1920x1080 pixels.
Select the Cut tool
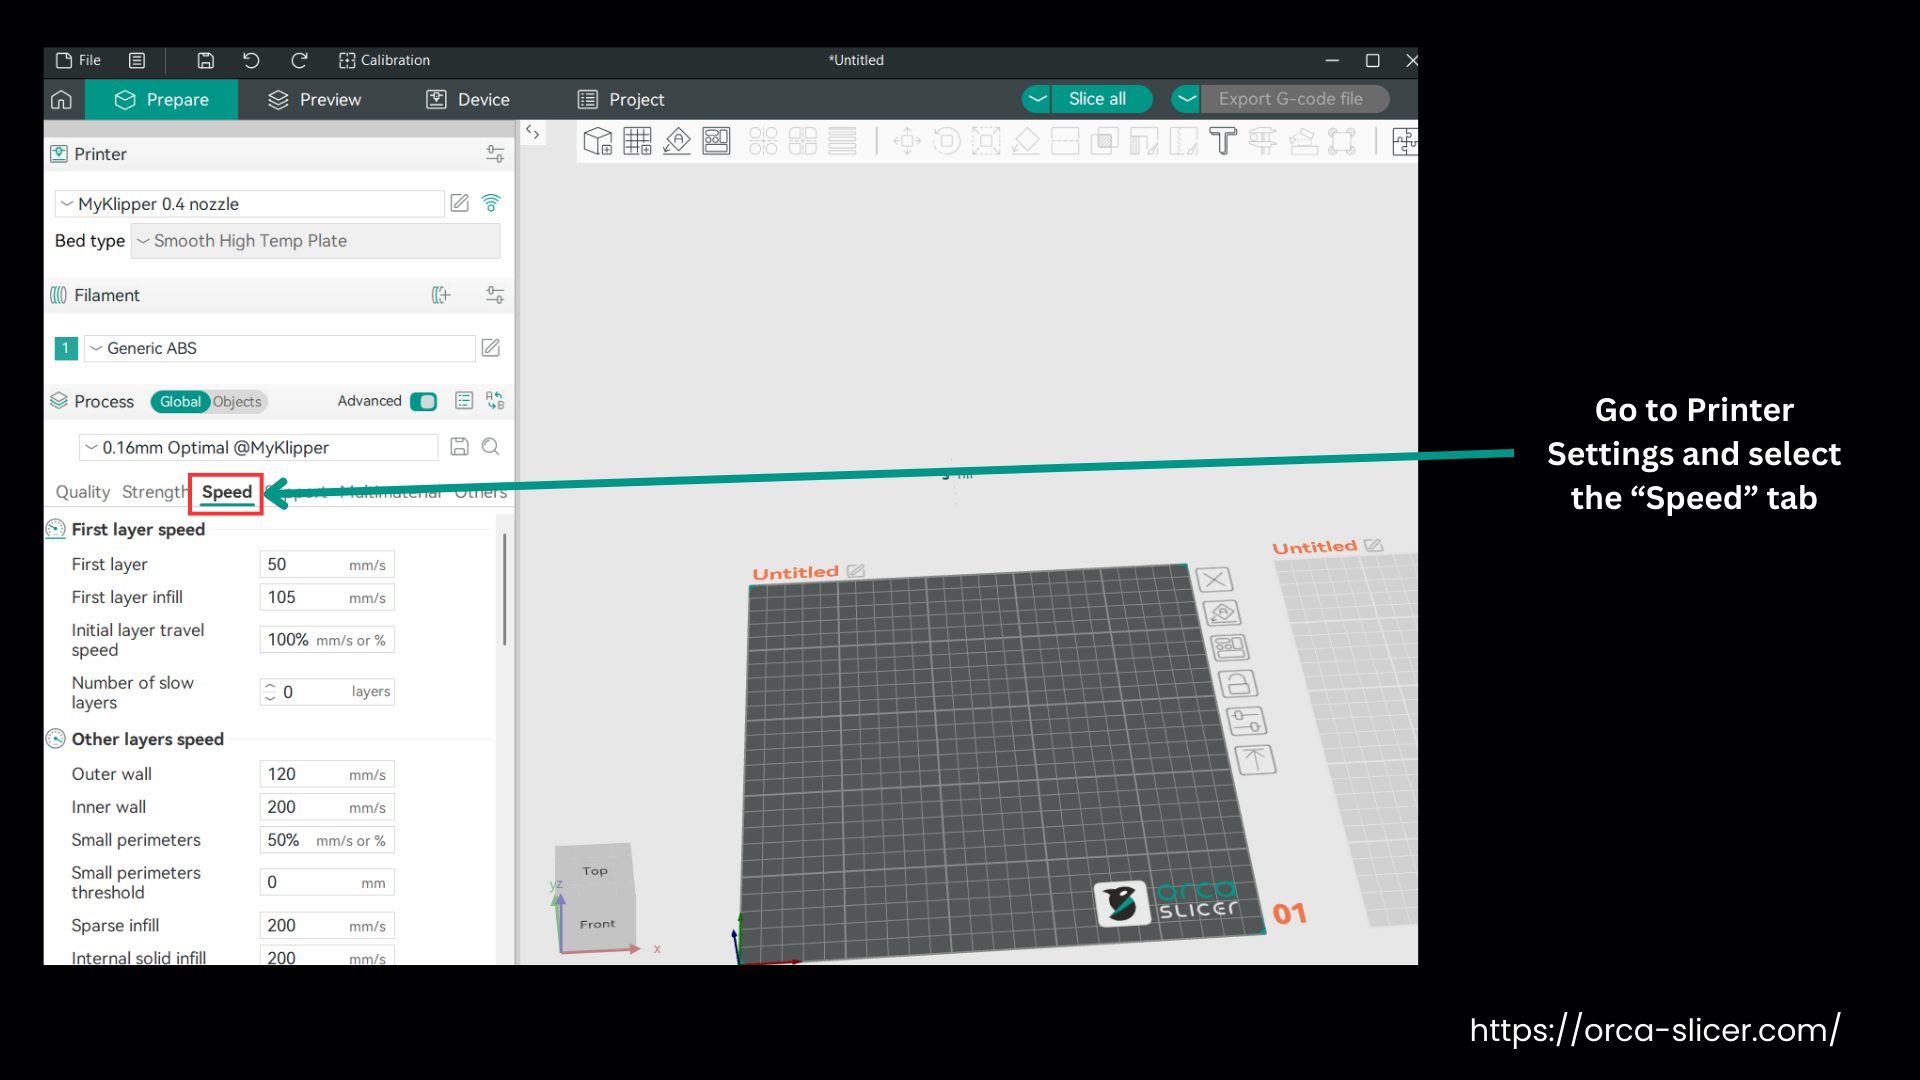click(1065, 141)
